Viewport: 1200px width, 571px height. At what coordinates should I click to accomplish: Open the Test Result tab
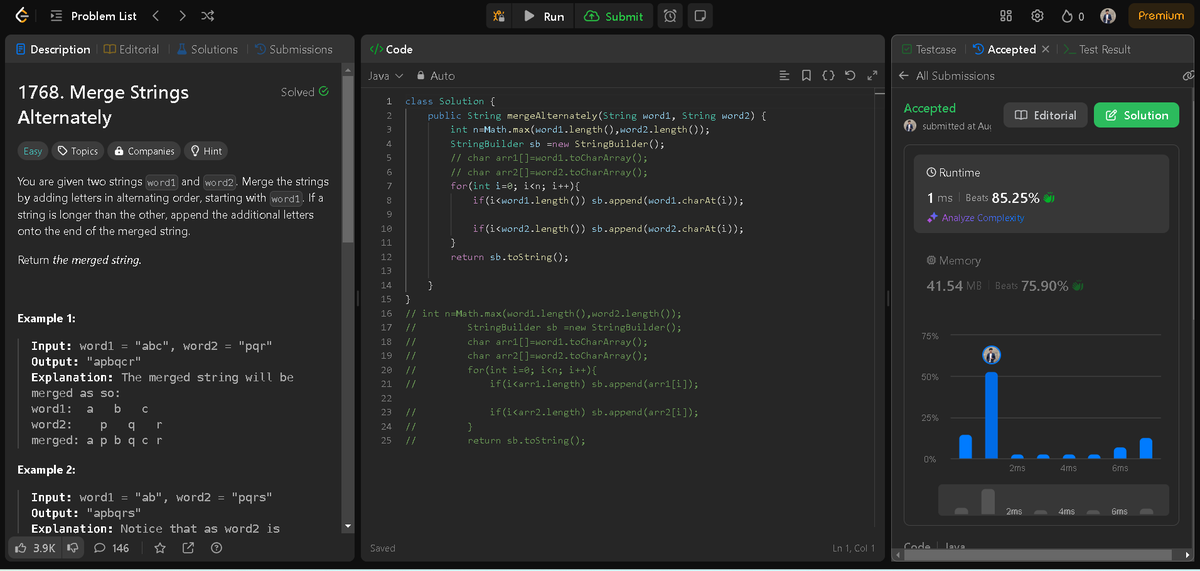(1097, 49)
